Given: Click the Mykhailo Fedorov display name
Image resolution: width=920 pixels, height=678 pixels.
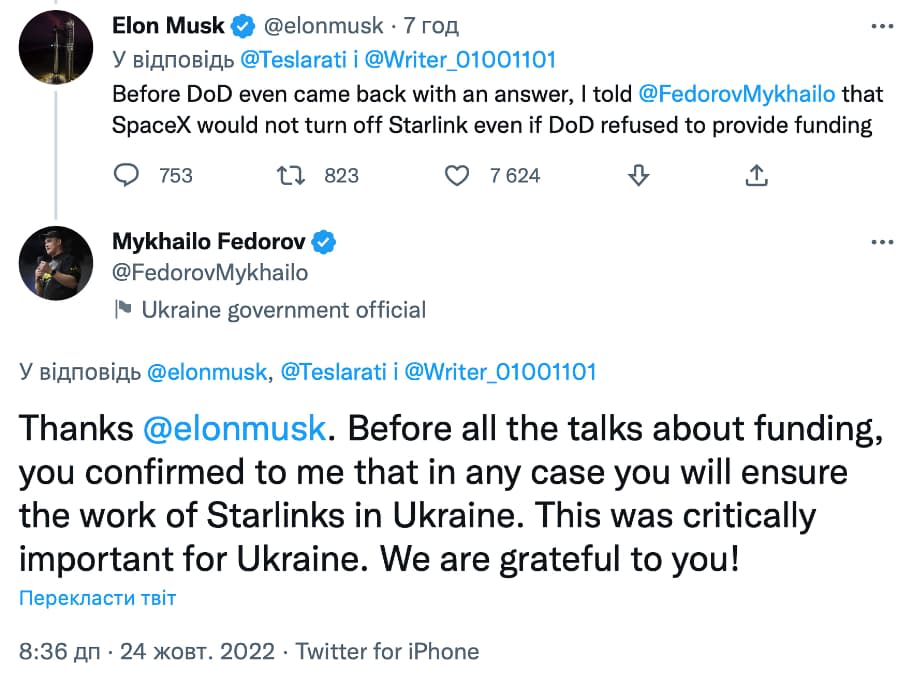Looking at the screenshot, I should (x=210, y=241).
